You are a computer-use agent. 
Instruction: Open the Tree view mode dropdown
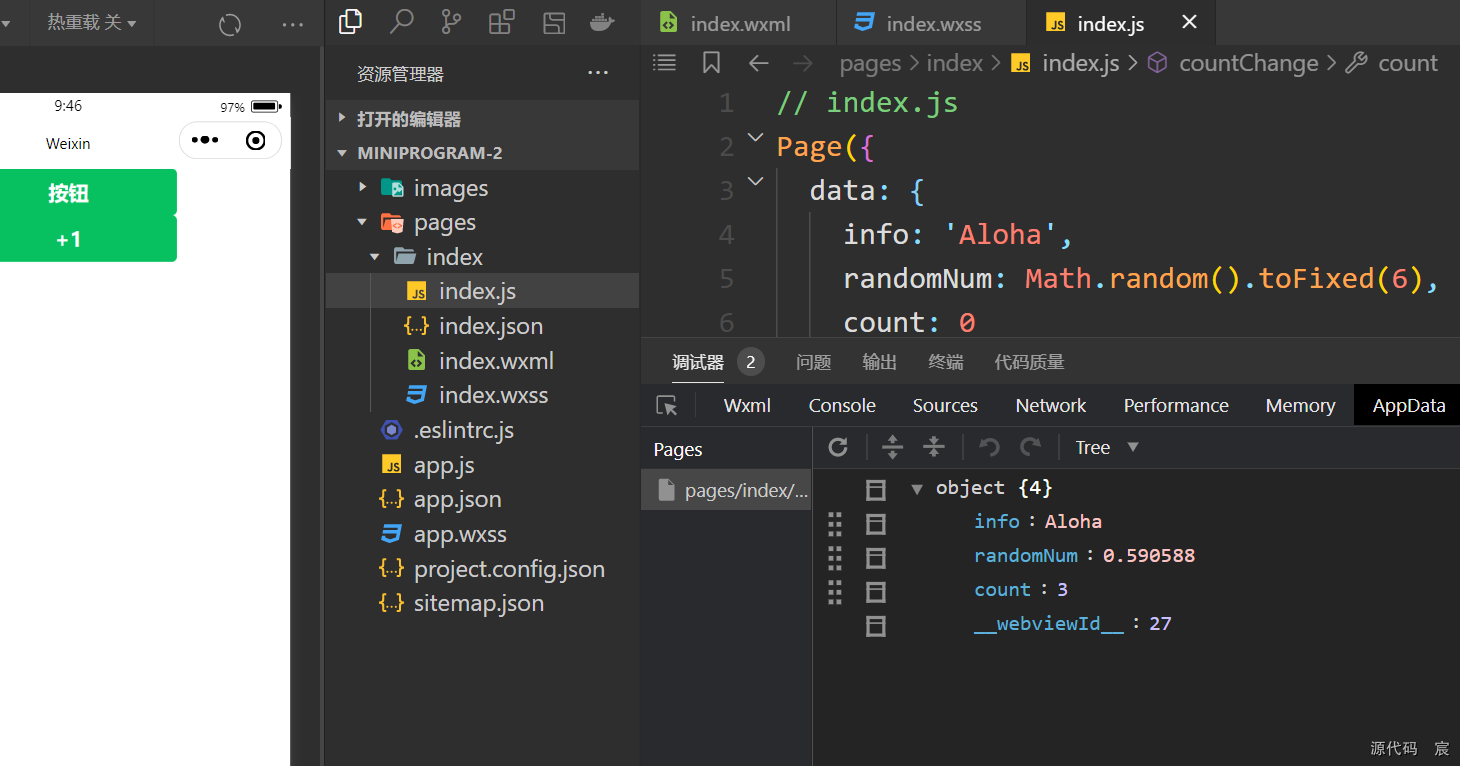(x=1106, y=447)
